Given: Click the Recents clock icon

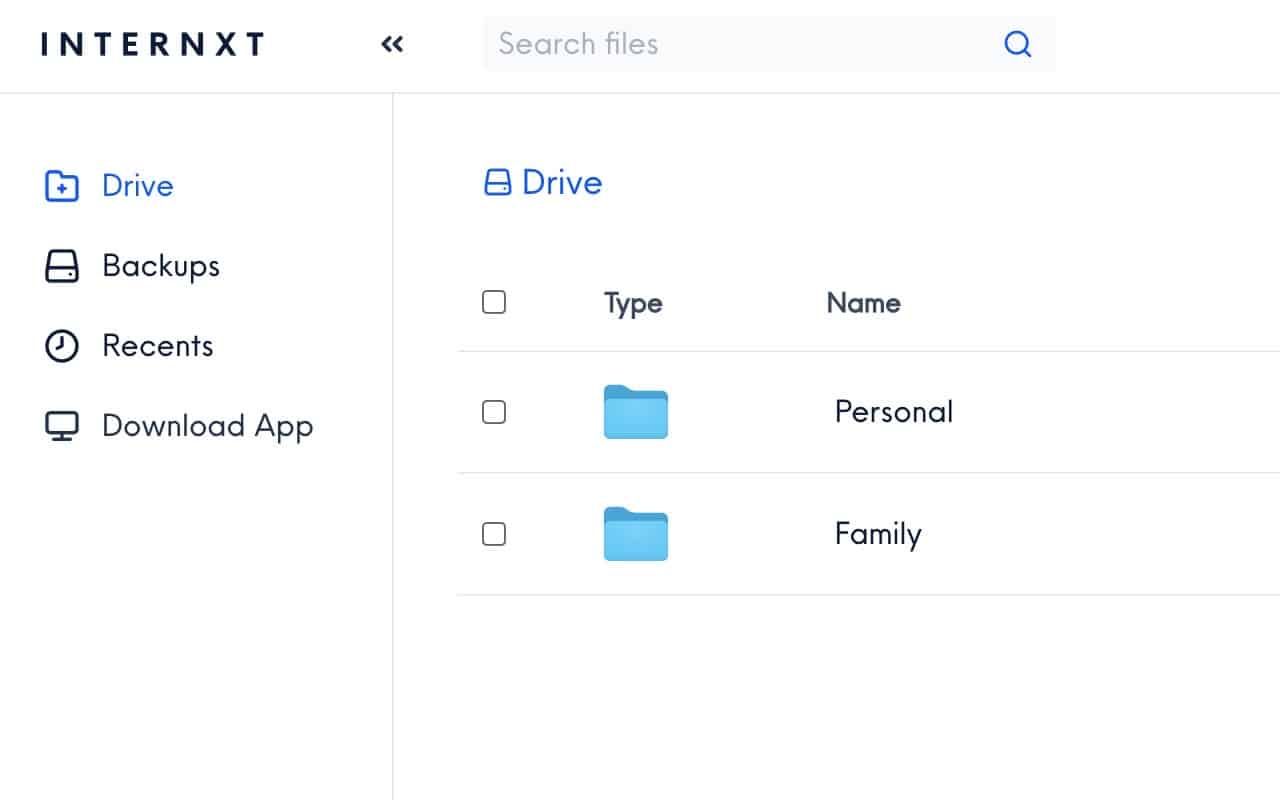Looking at the screenshot, I should [60, 345].
